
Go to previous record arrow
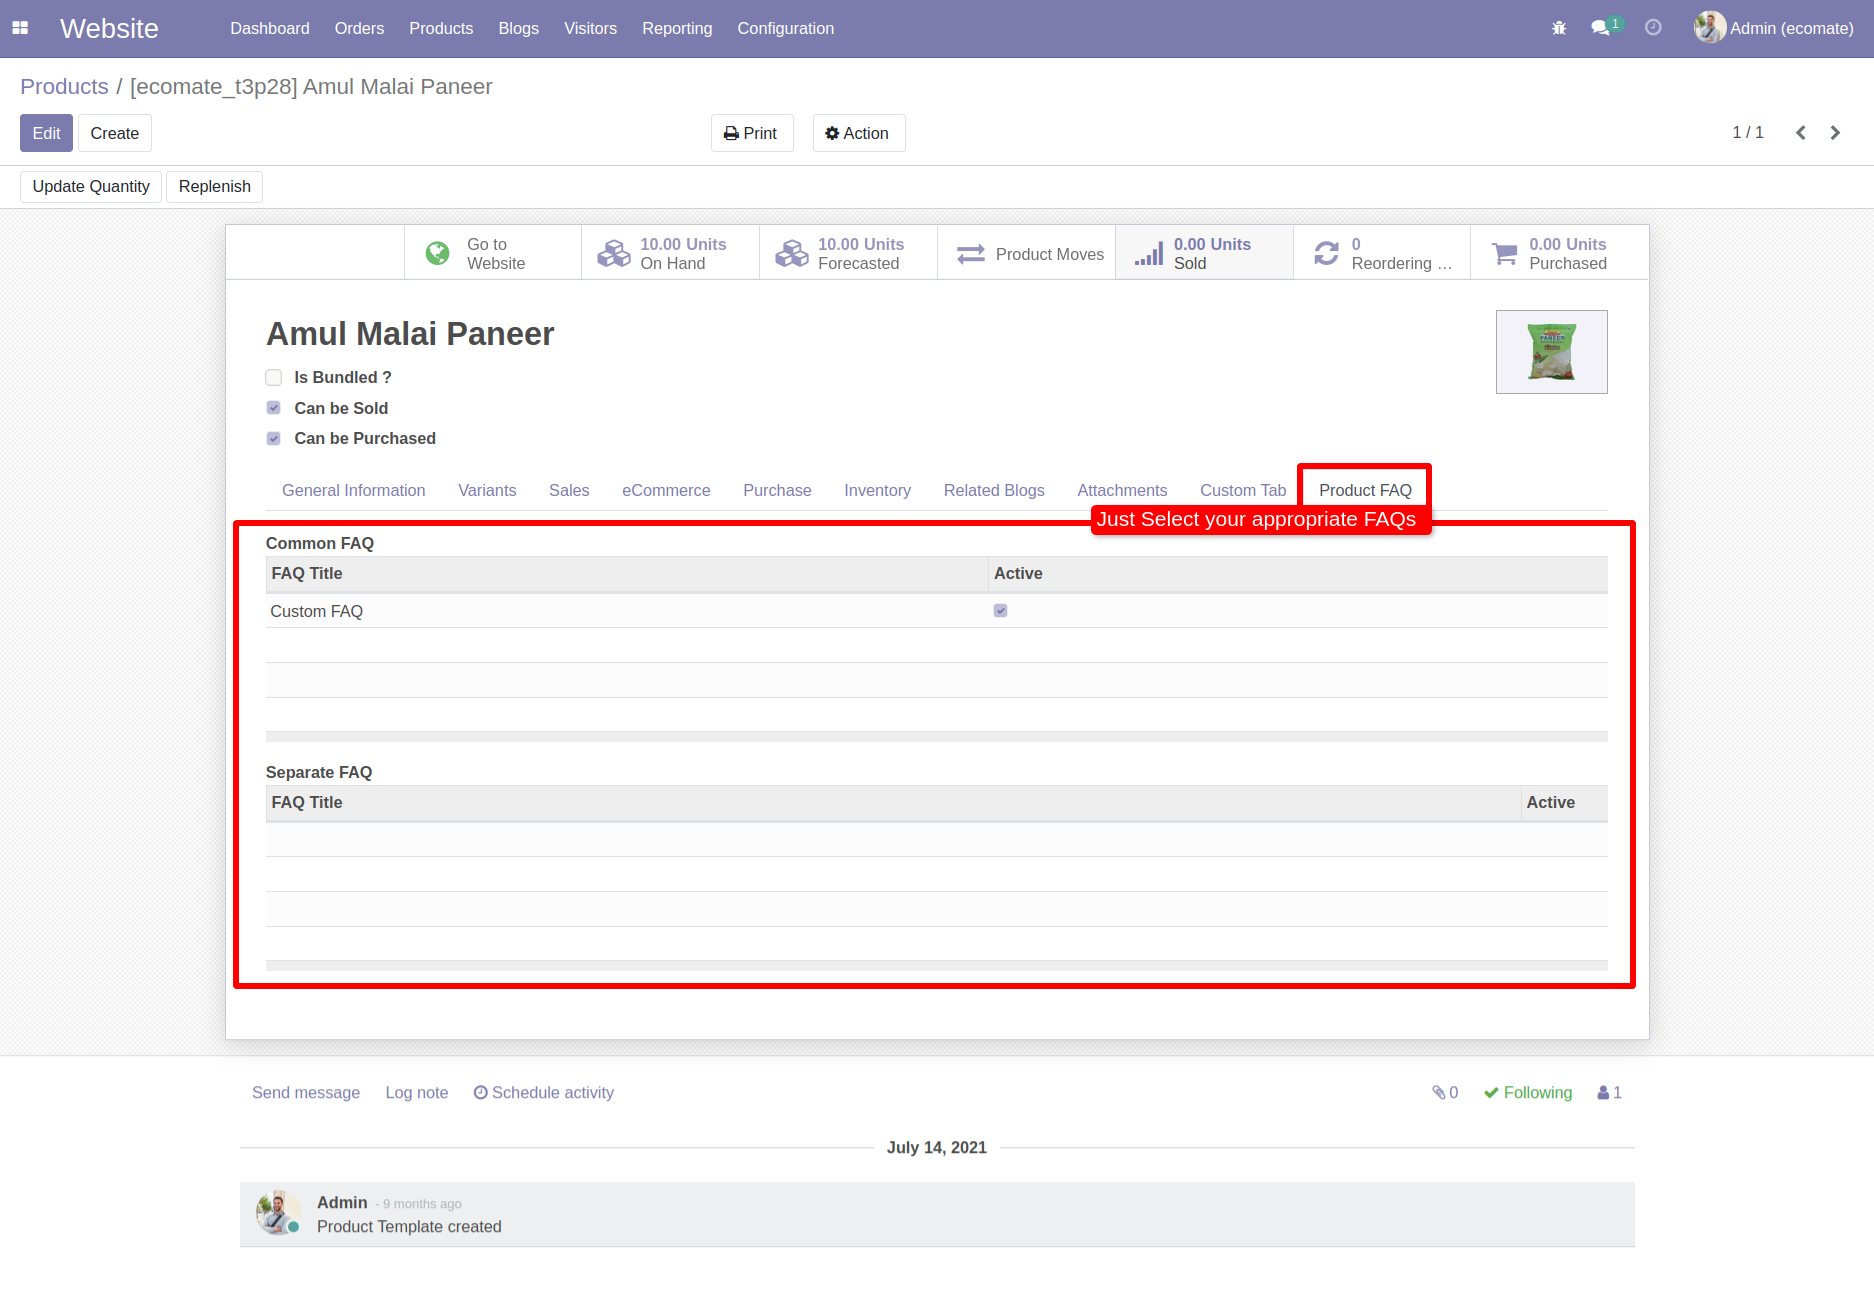pyautogui.click(x=1800, y=133)
